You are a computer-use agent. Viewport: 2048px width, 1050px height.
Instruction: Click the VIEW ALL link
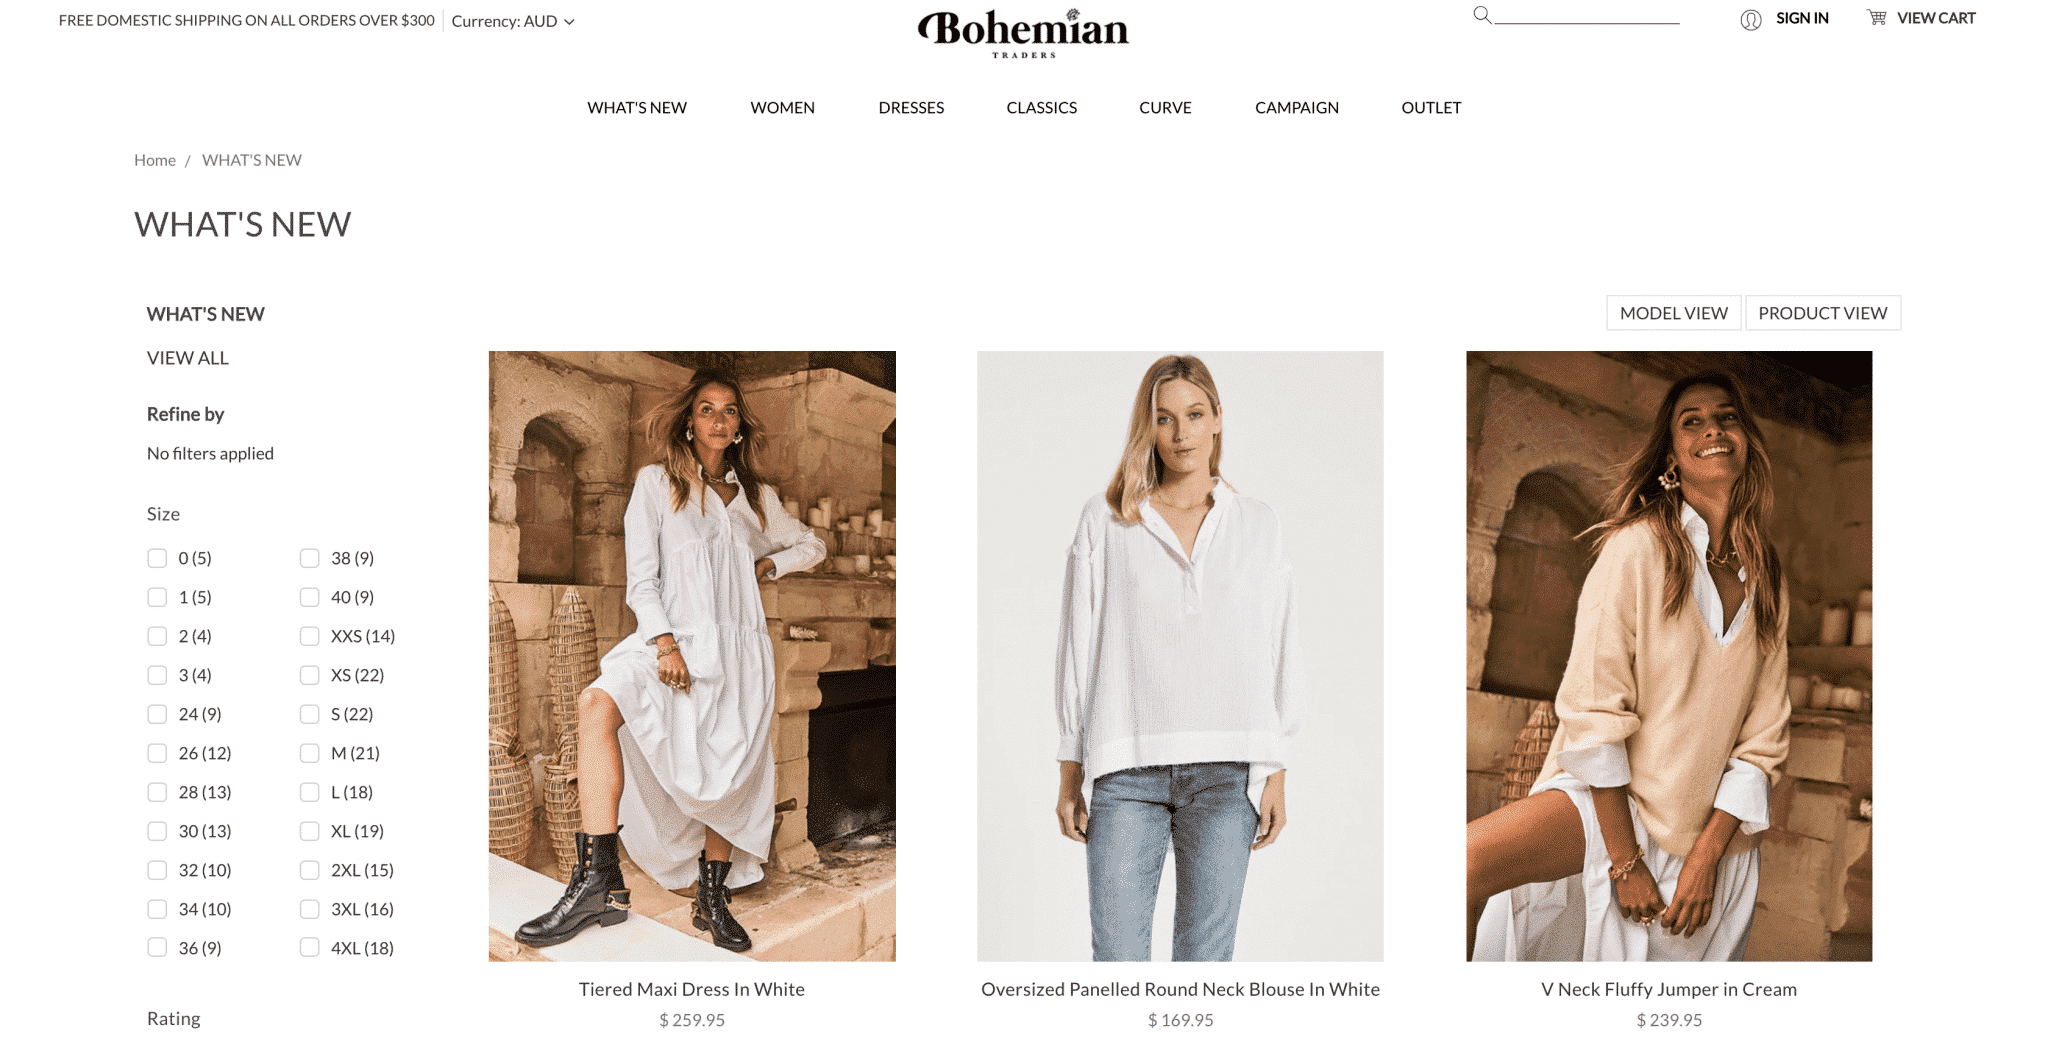pos(188,358)
